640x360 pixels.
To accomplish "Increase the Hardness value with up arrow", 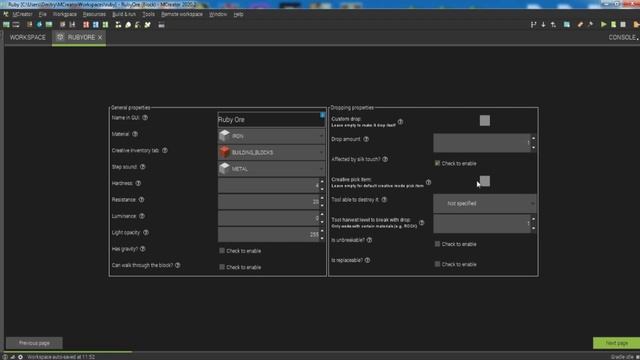I will 322,181.
